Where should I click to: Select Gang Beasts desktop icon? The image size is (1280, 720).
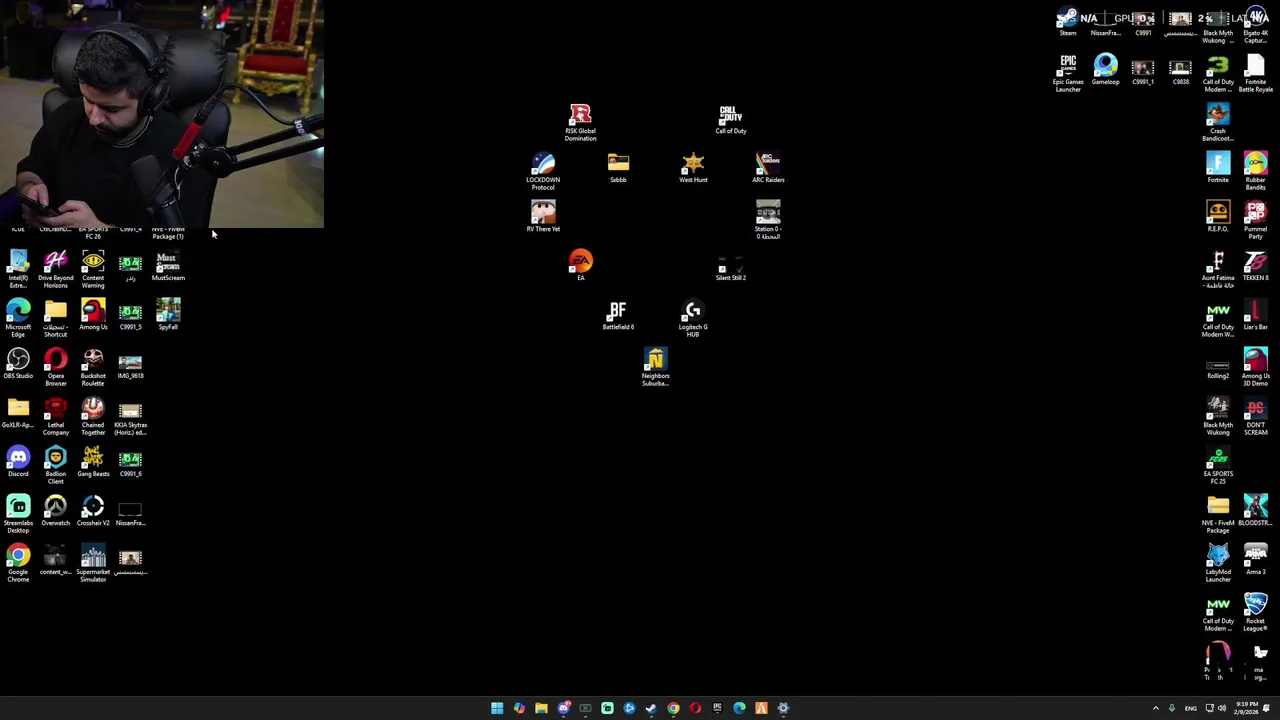[93, 462]
